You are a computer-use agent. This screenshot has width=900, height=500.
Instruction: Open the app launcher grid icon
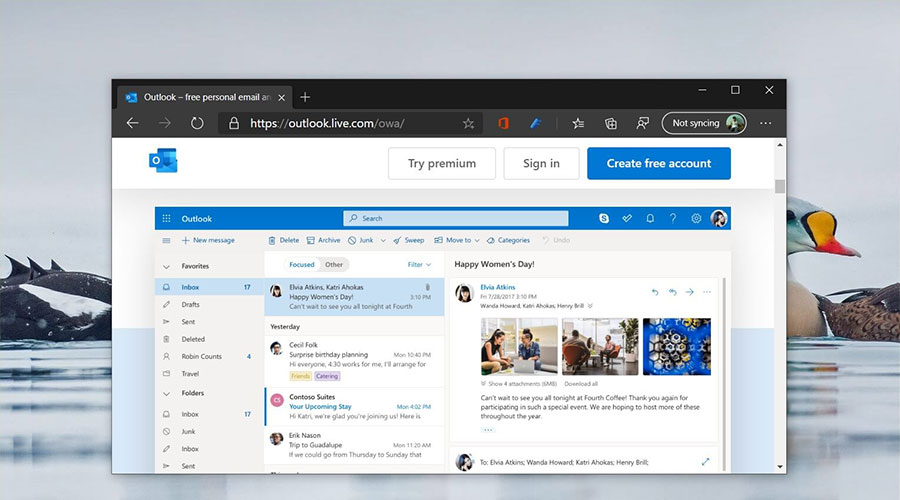coord(166,218)
